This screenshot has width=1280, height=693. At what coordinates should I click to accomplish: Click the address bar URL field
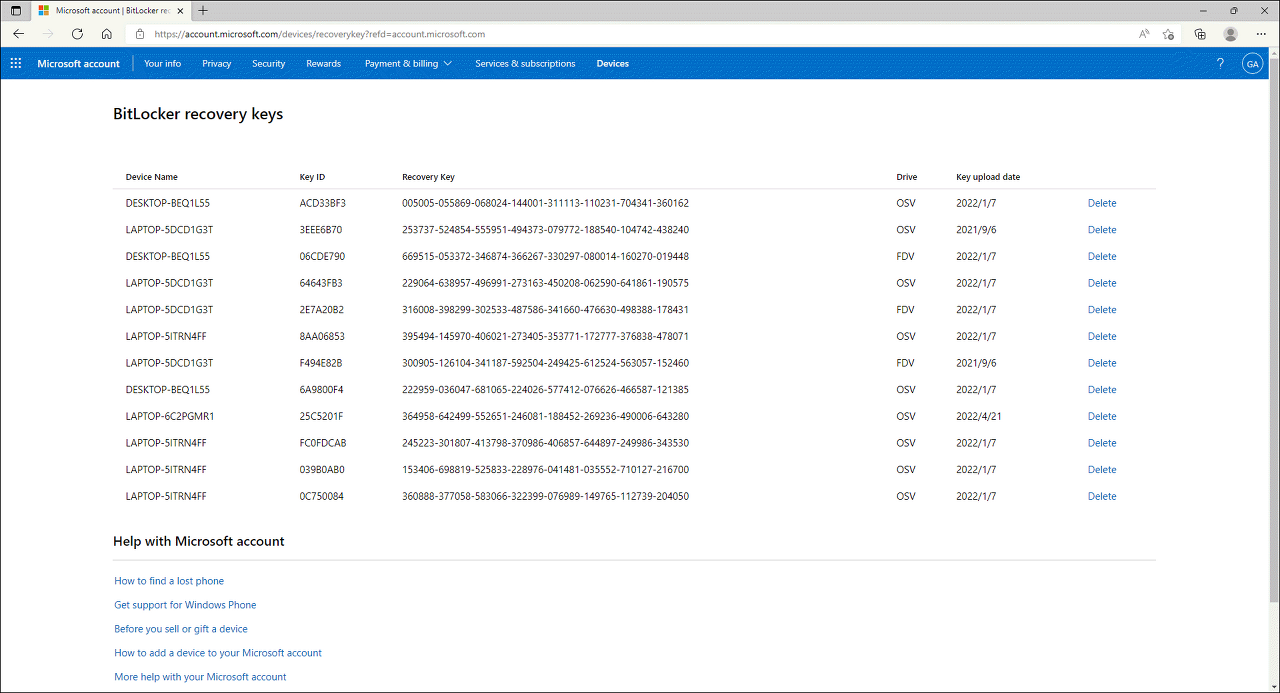(x=640, y=34)
